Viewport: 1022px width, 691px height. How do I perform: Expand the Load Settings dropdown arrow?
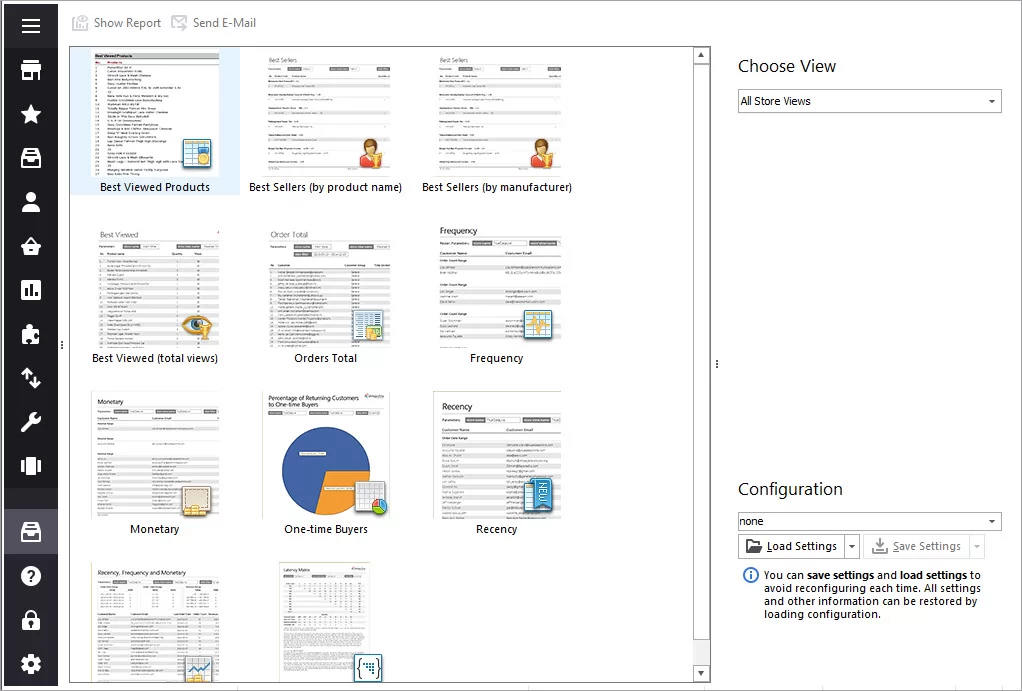point(852,546)
